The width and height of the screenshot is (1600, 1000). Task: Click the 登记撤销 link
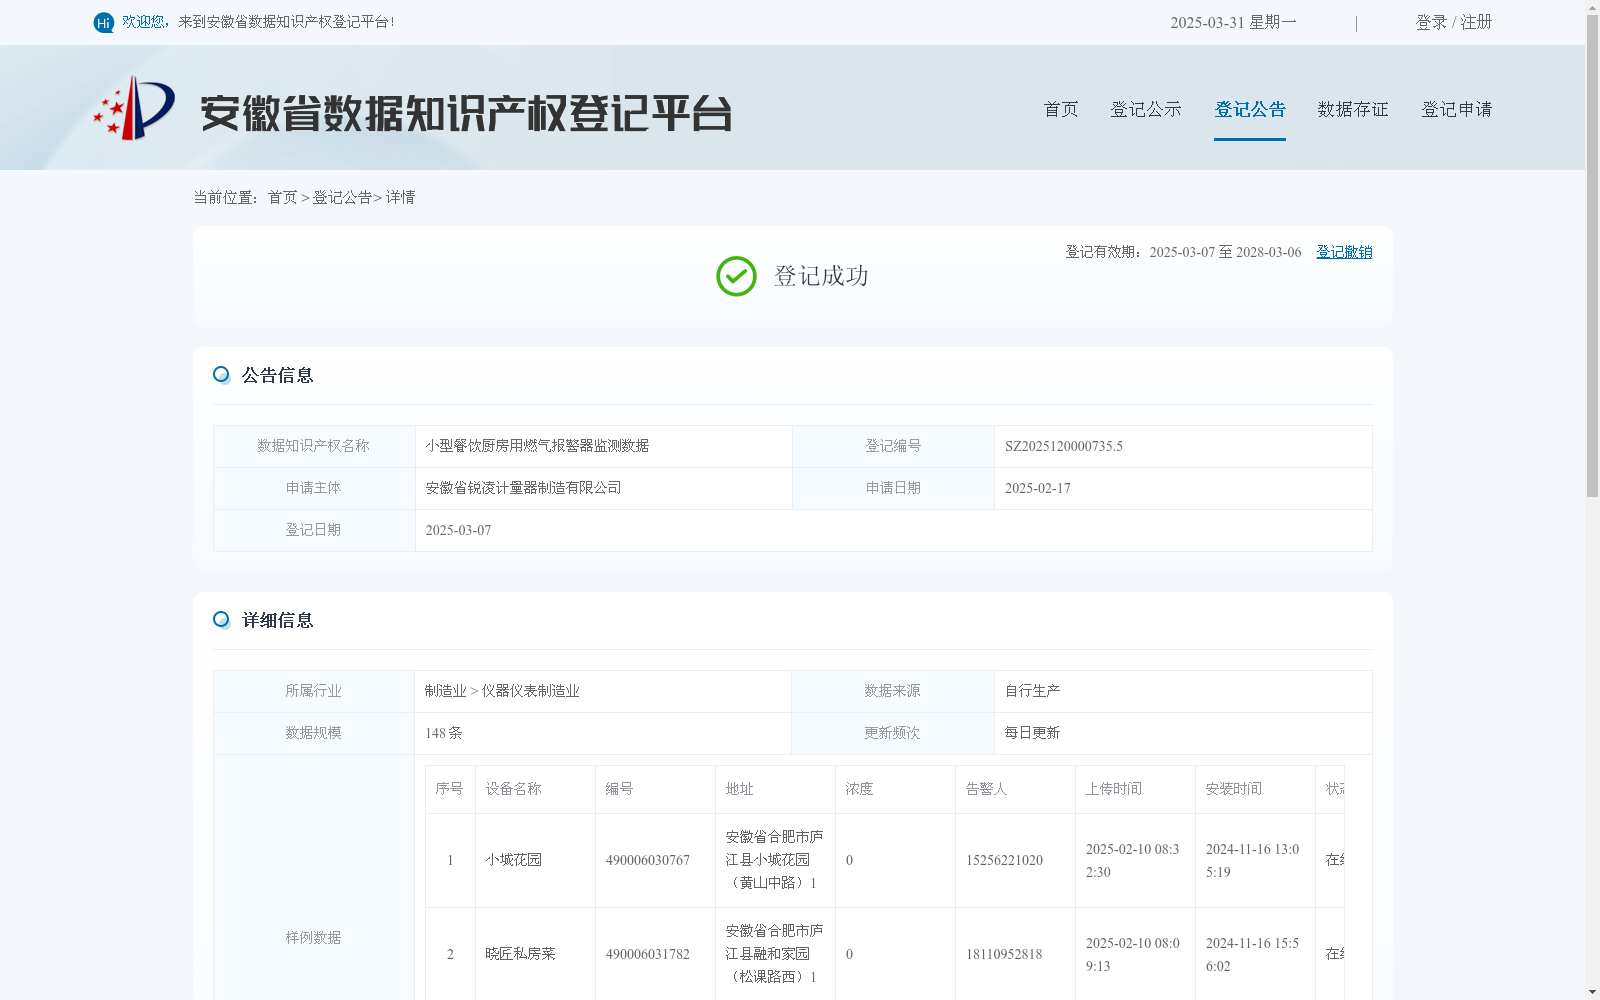(x=1344, y=252)
